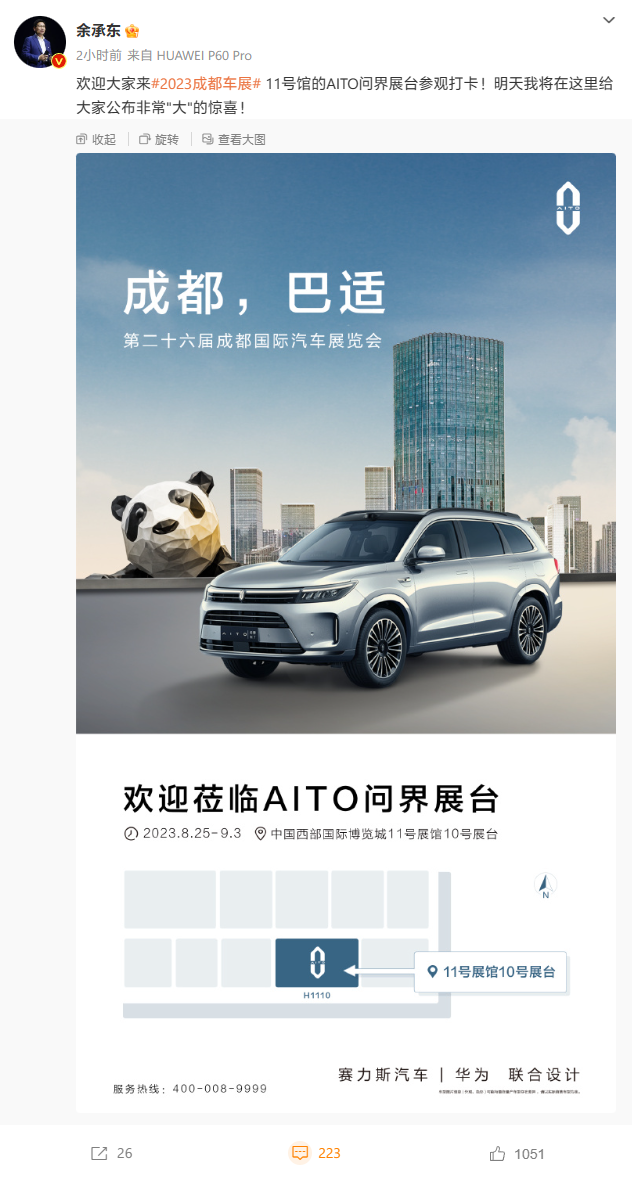Click the AITO poster image
This screenshot has width=632, height=1180.
coord(346,632)
